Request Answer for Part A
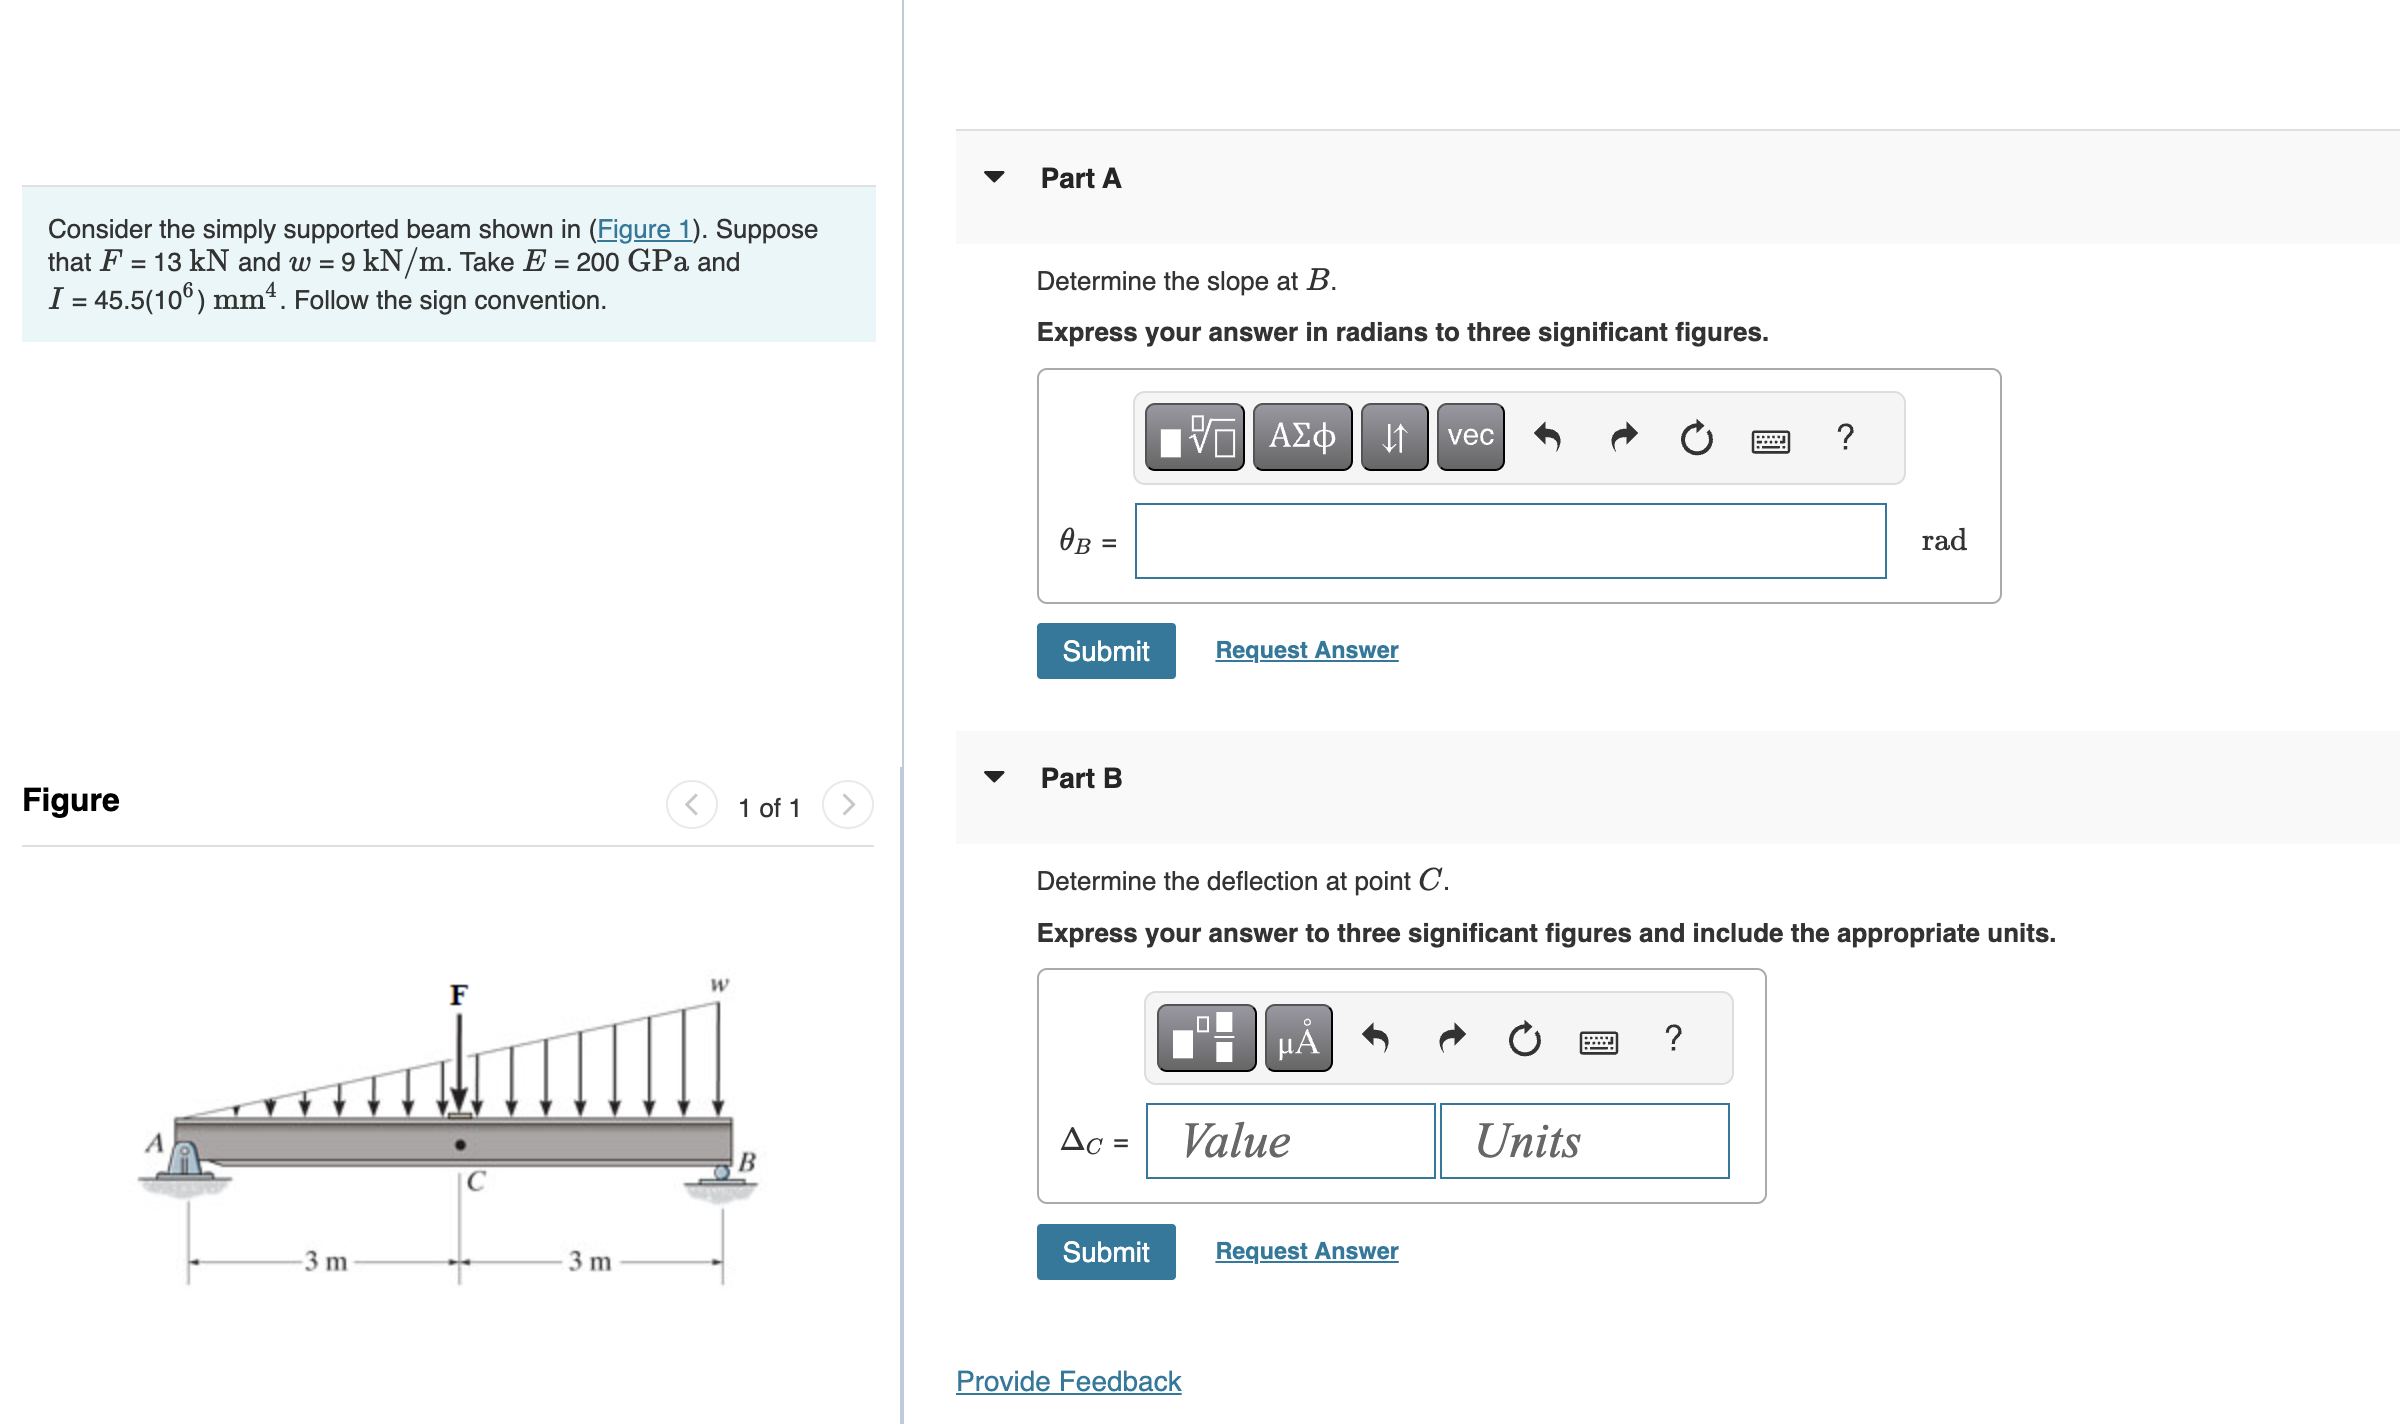2400x1424 pixels. (1305, 649)
